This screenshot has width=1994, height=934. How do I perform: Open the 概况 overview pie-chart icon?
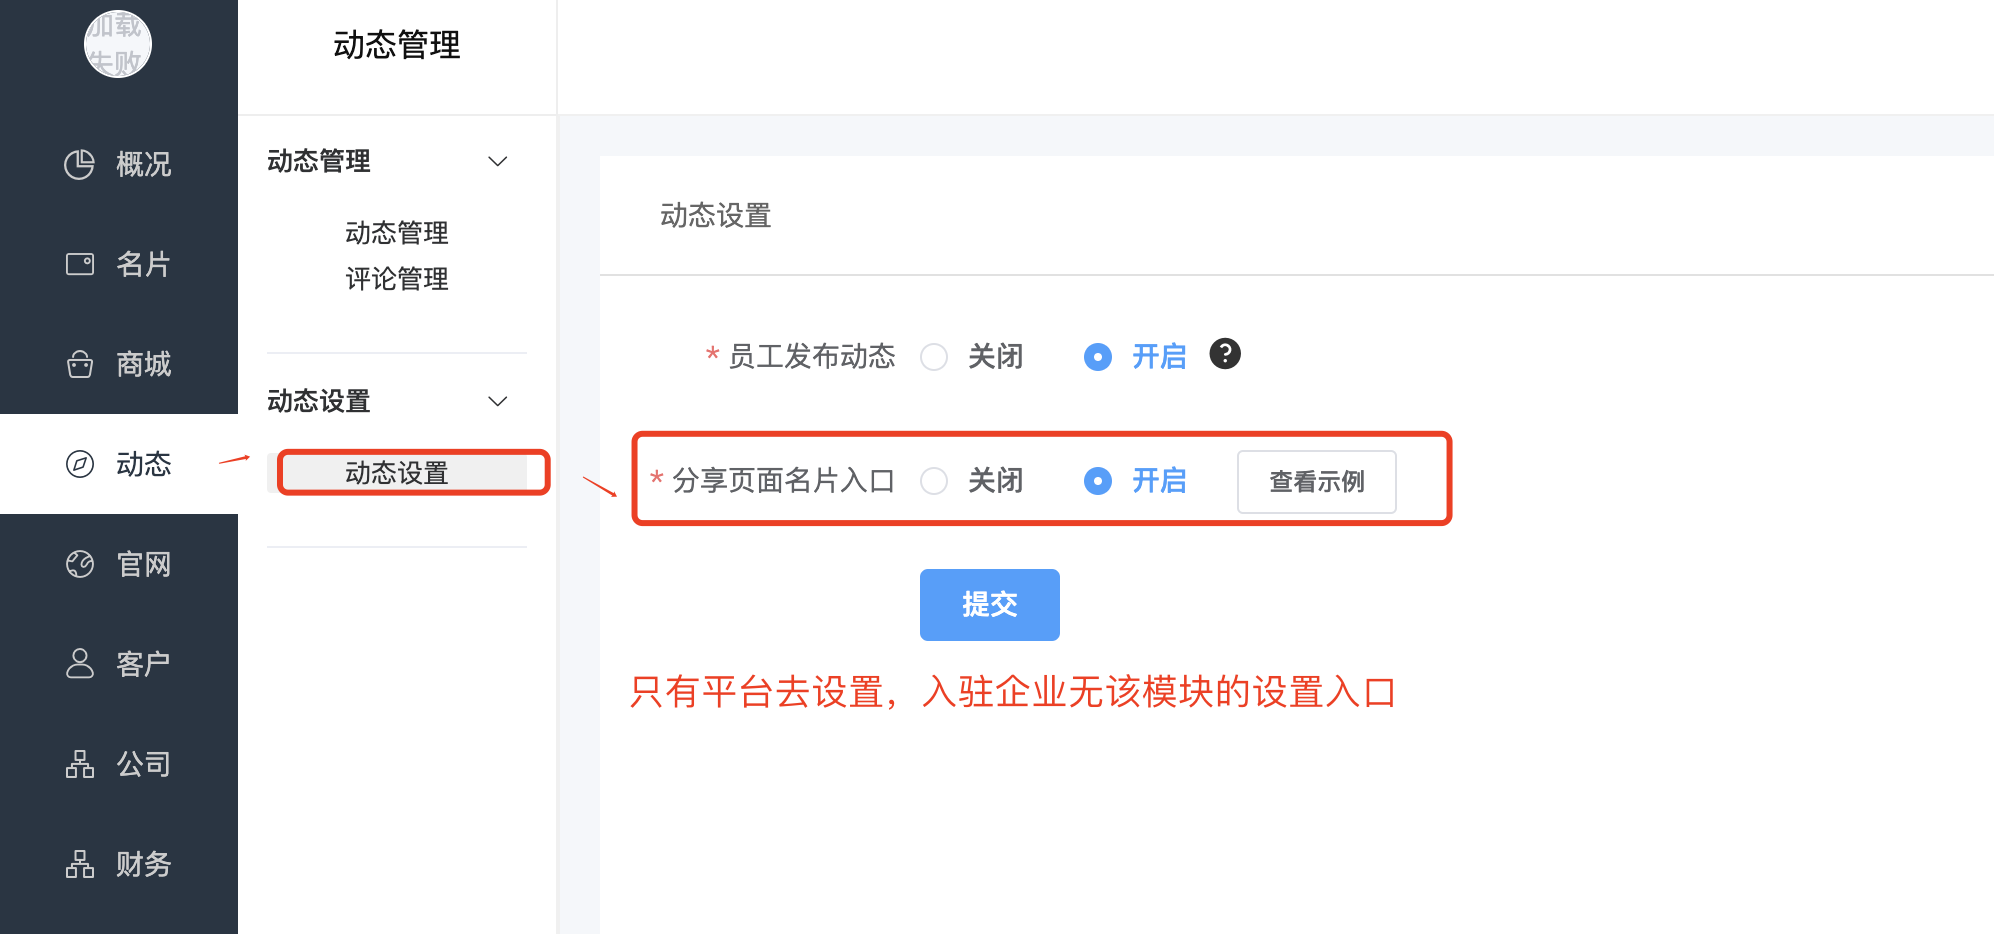pos(79,164)
